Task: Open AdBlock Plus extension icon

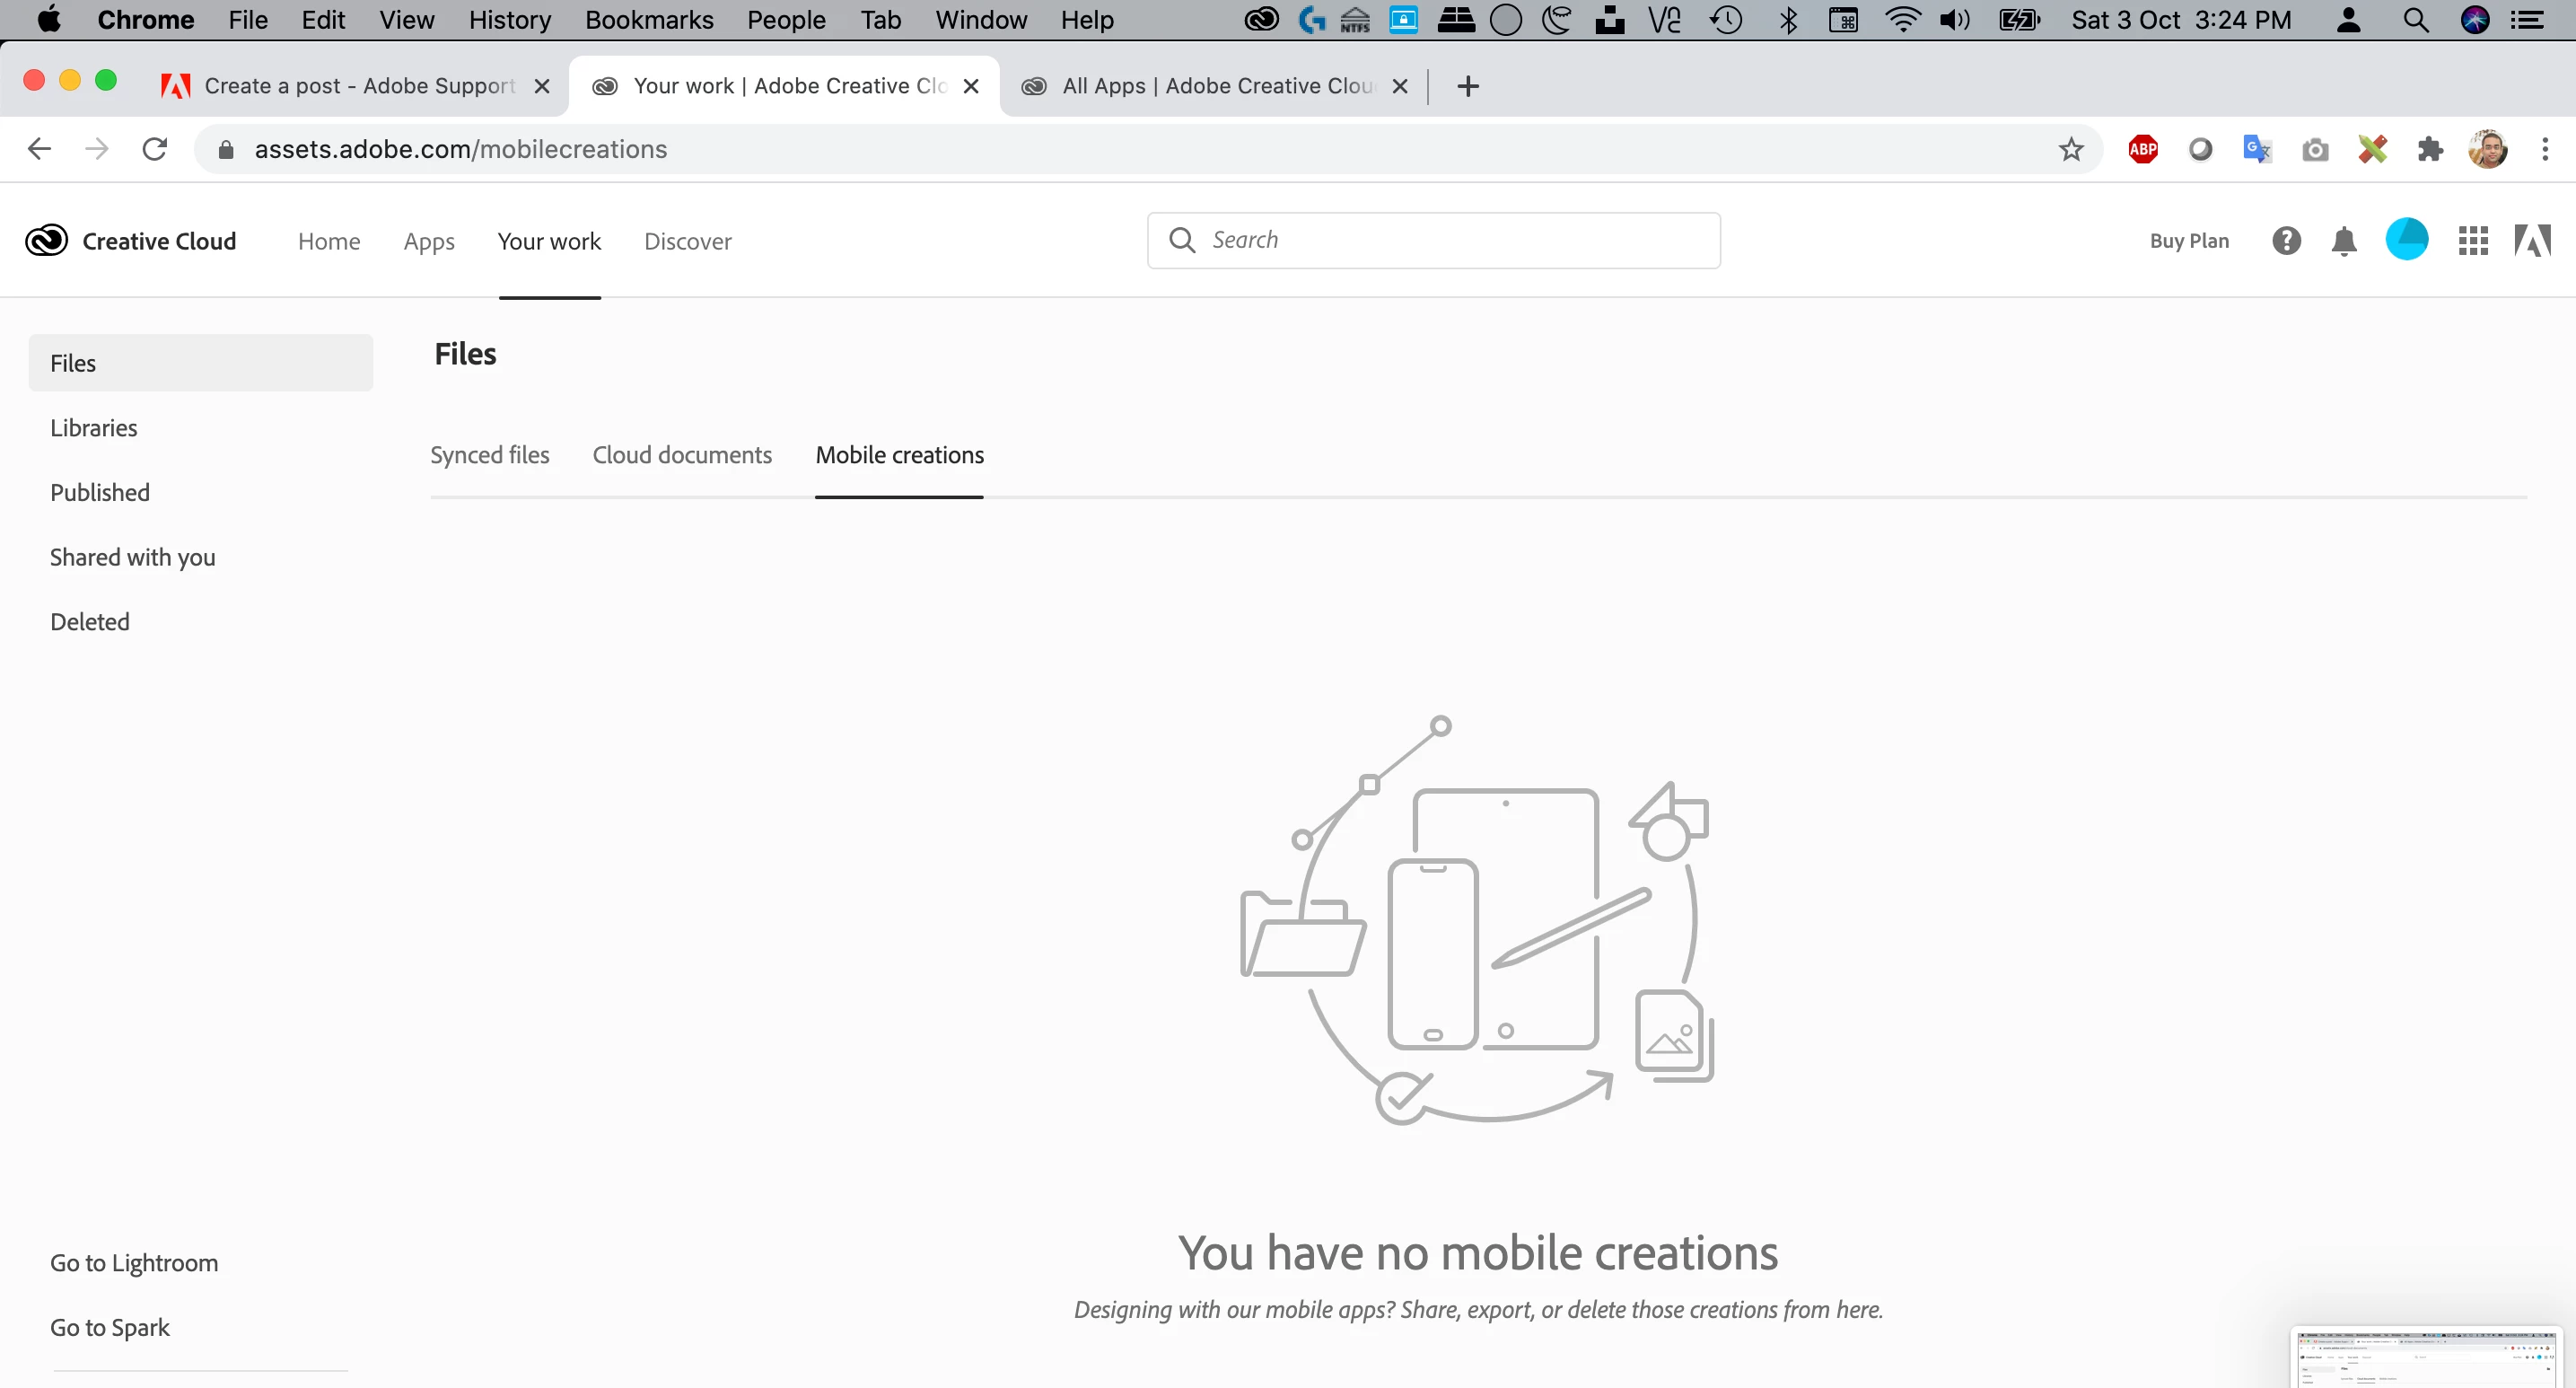Action: [x=2142, y=150]
